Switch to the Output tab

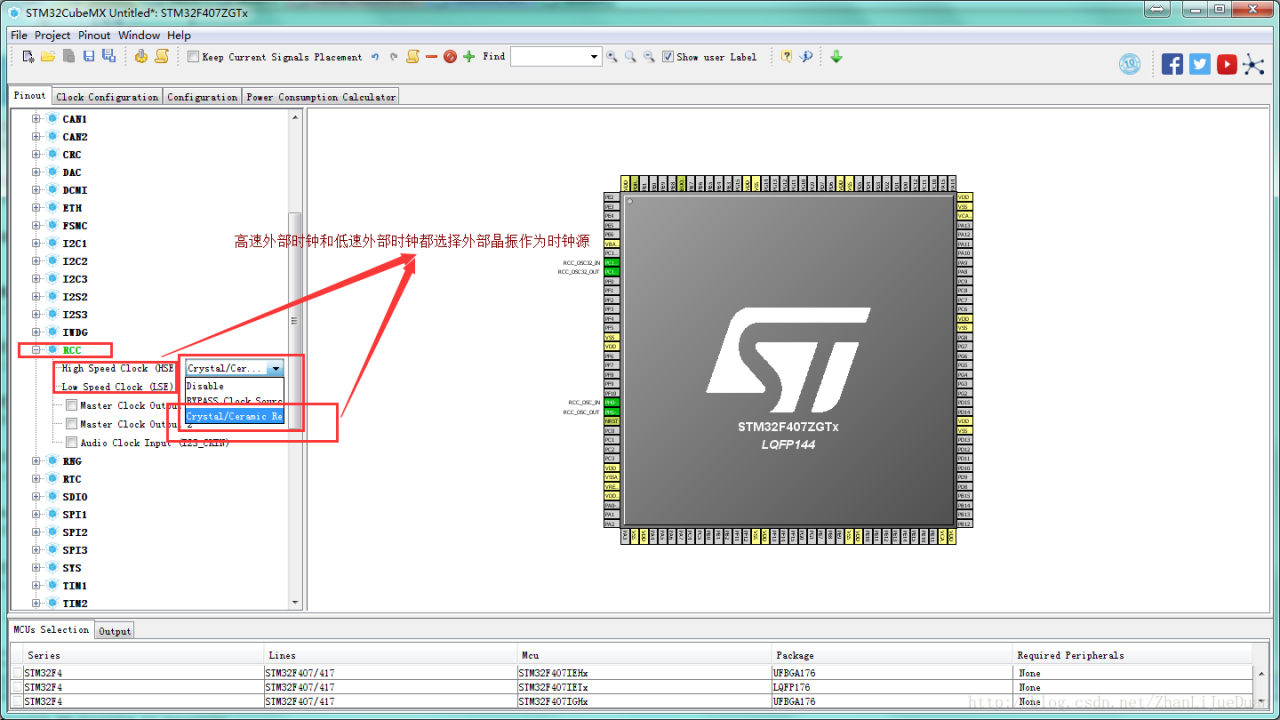[x=114, y=631]
